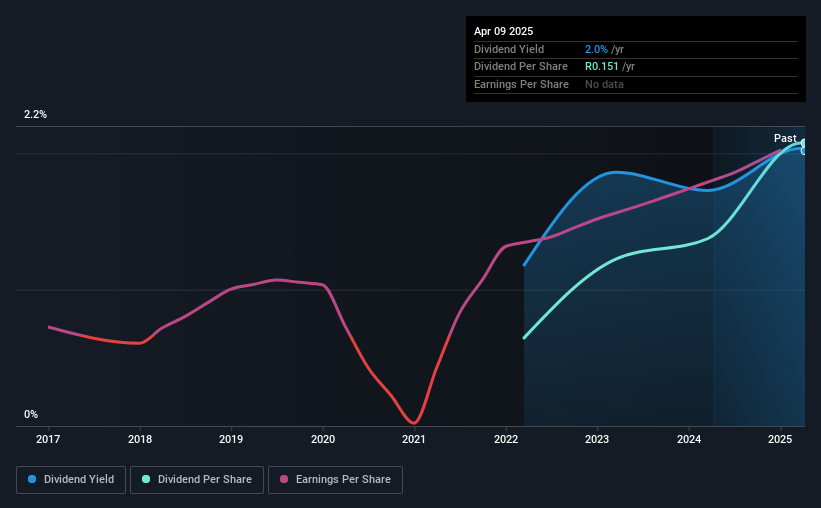
Task: Click the 2019 x-axis label
Action: [x=231, y=439]
